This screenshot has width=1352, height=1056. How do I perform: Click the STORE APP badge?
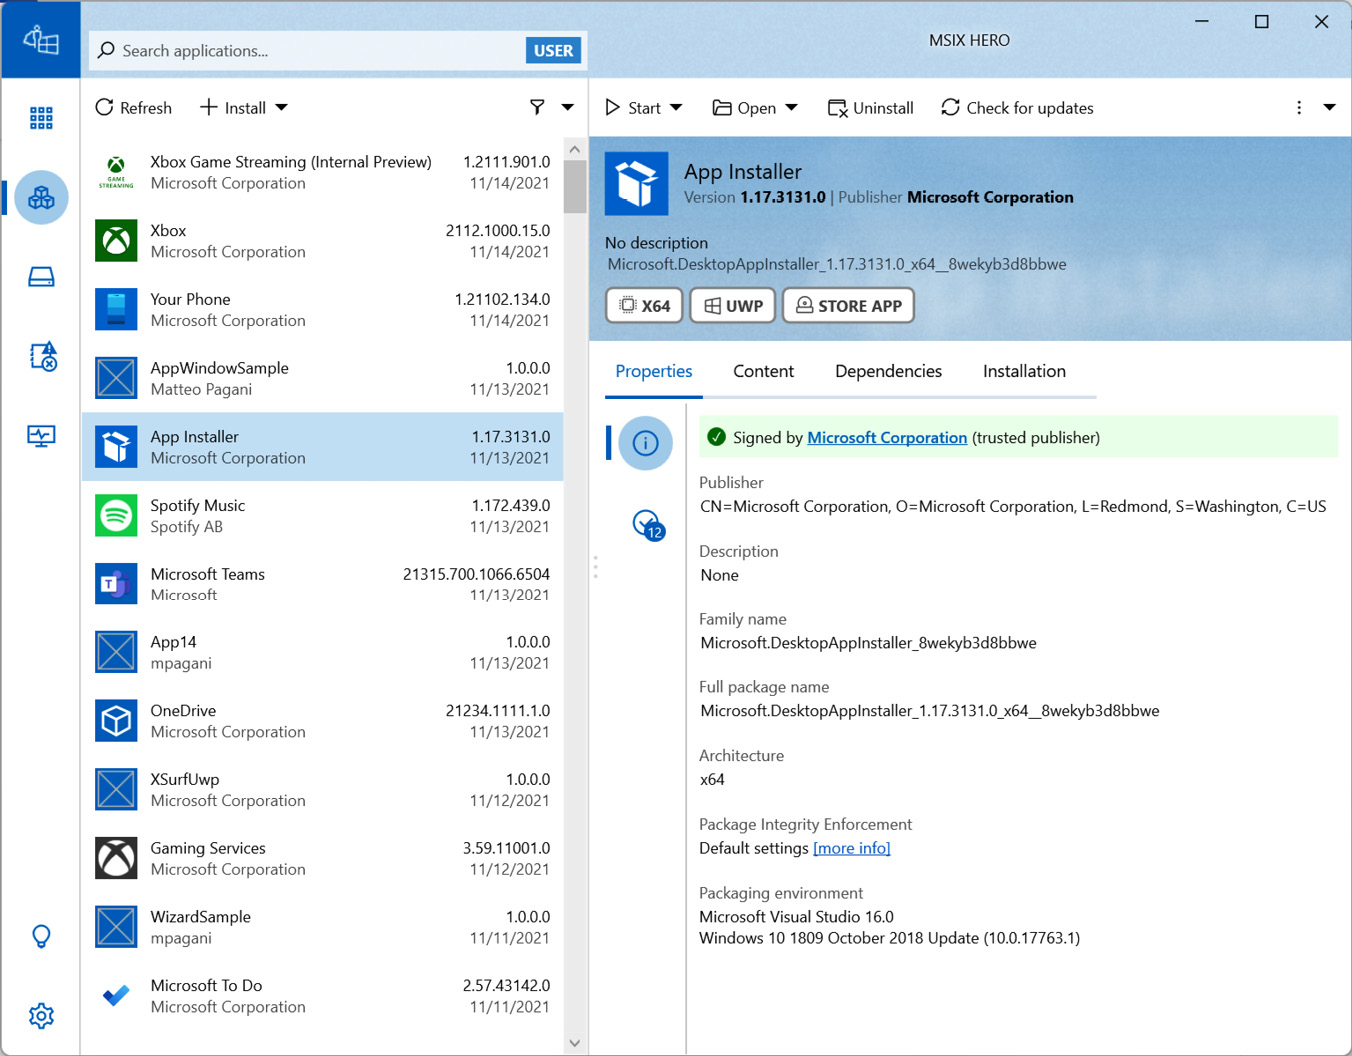click(x=848, y=305)
